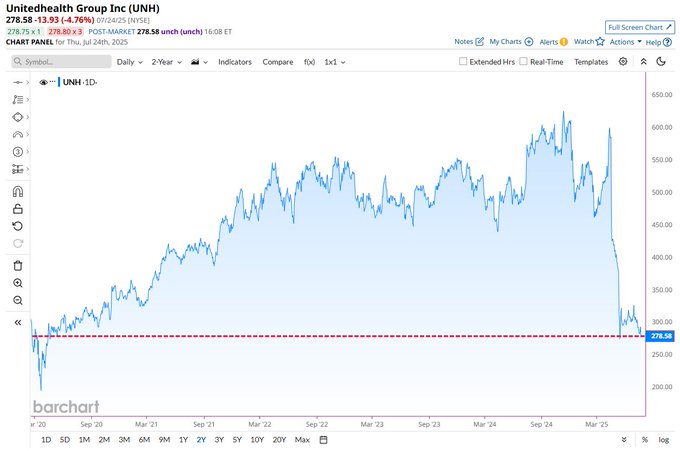Image resolution: width=680 pixels, height=451 pixels.
Task: Open the Templates link
Action: (x=591, y=62)
